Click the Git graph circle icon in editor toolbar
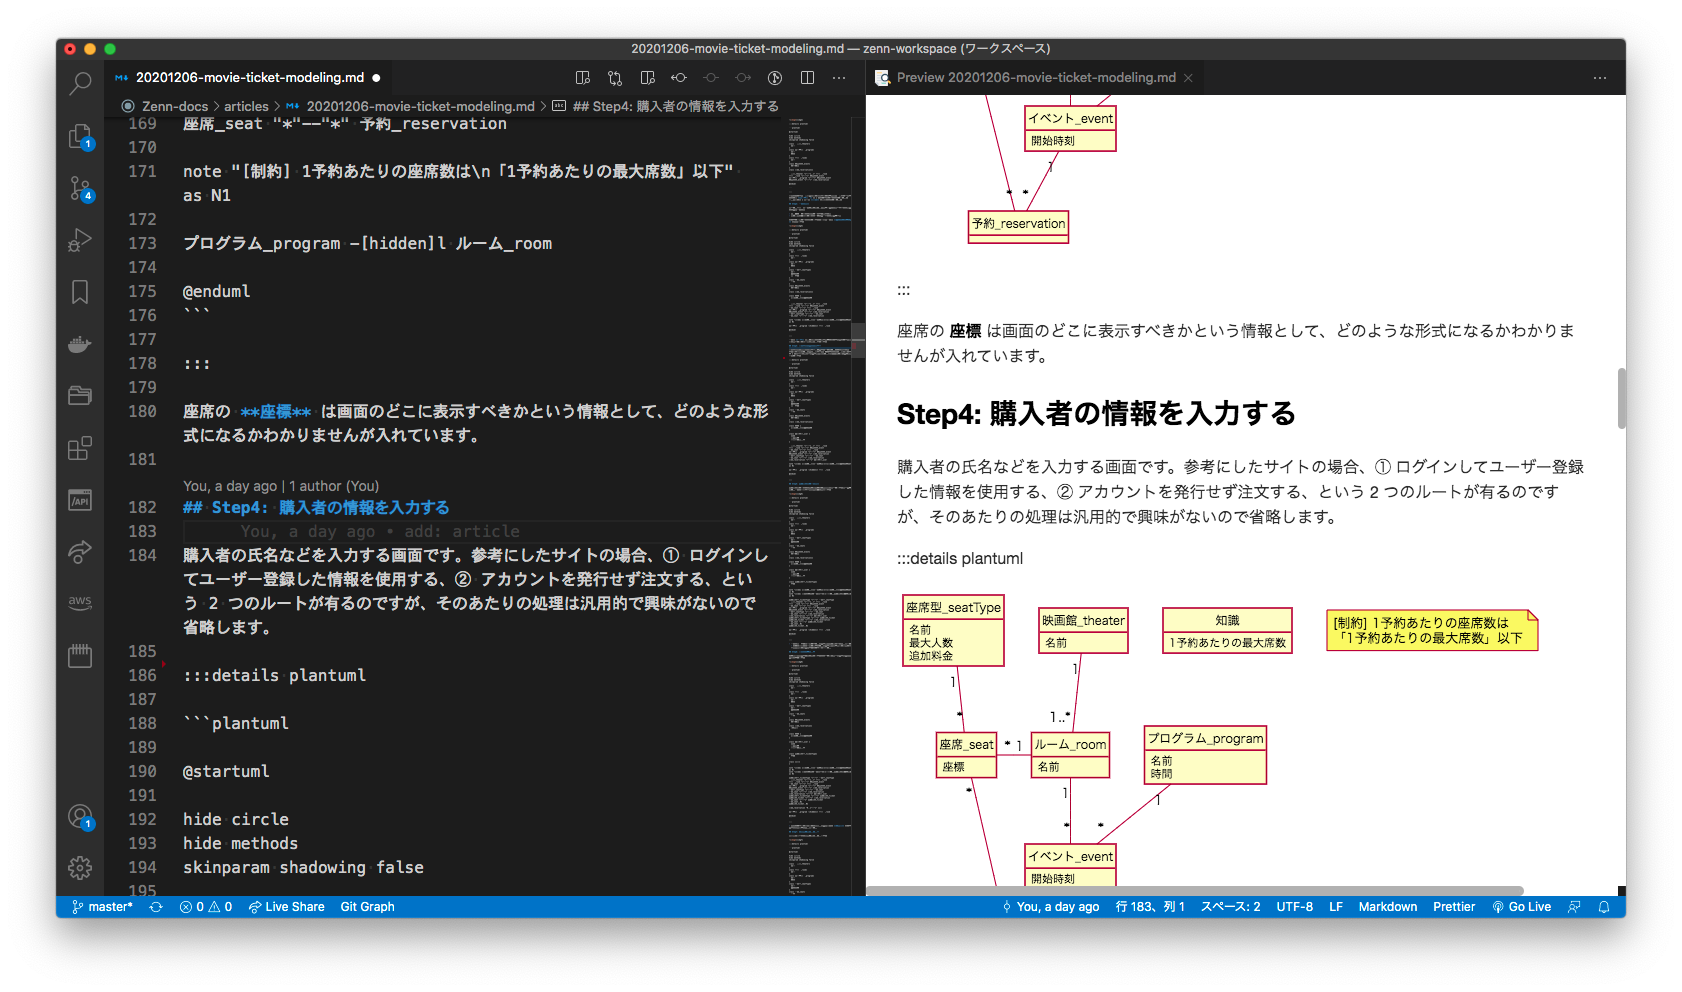The image size is (1682, 992). (775, 77)
